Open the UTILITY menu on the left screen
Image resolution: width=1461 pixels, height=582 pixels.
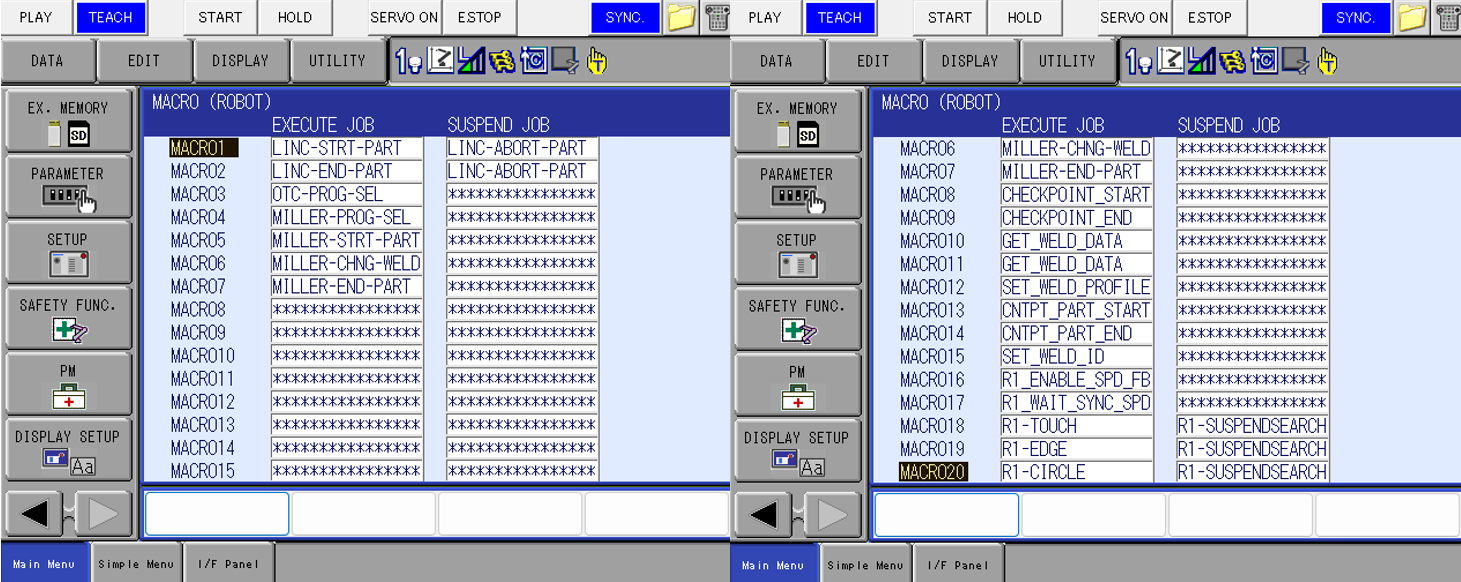click(x=337, y=61)
